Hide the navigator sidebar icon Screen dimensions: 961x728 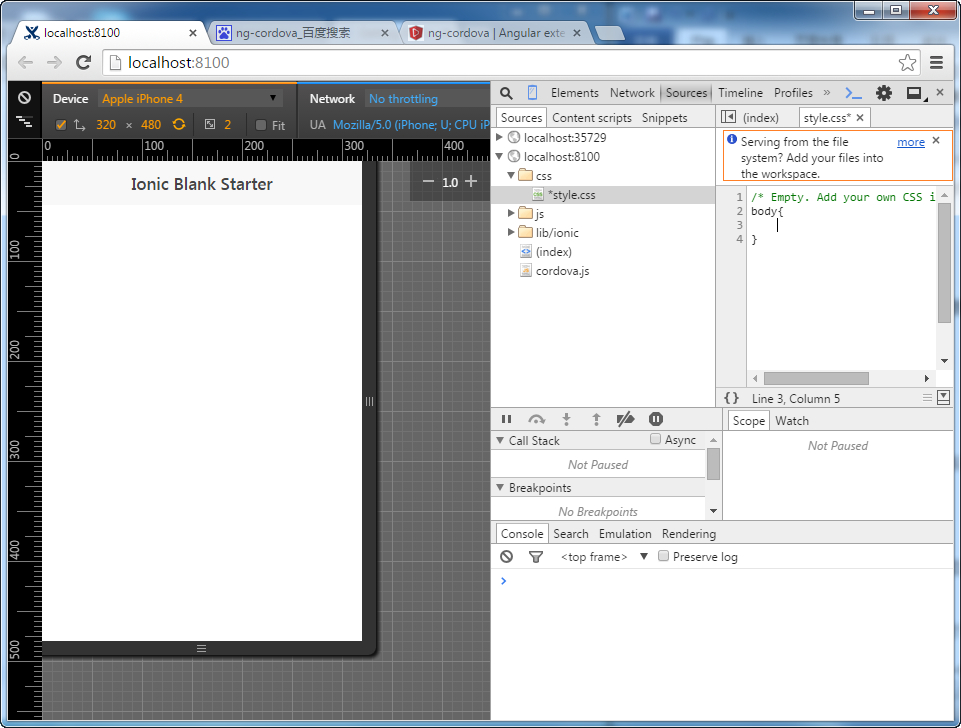(728, 117)
